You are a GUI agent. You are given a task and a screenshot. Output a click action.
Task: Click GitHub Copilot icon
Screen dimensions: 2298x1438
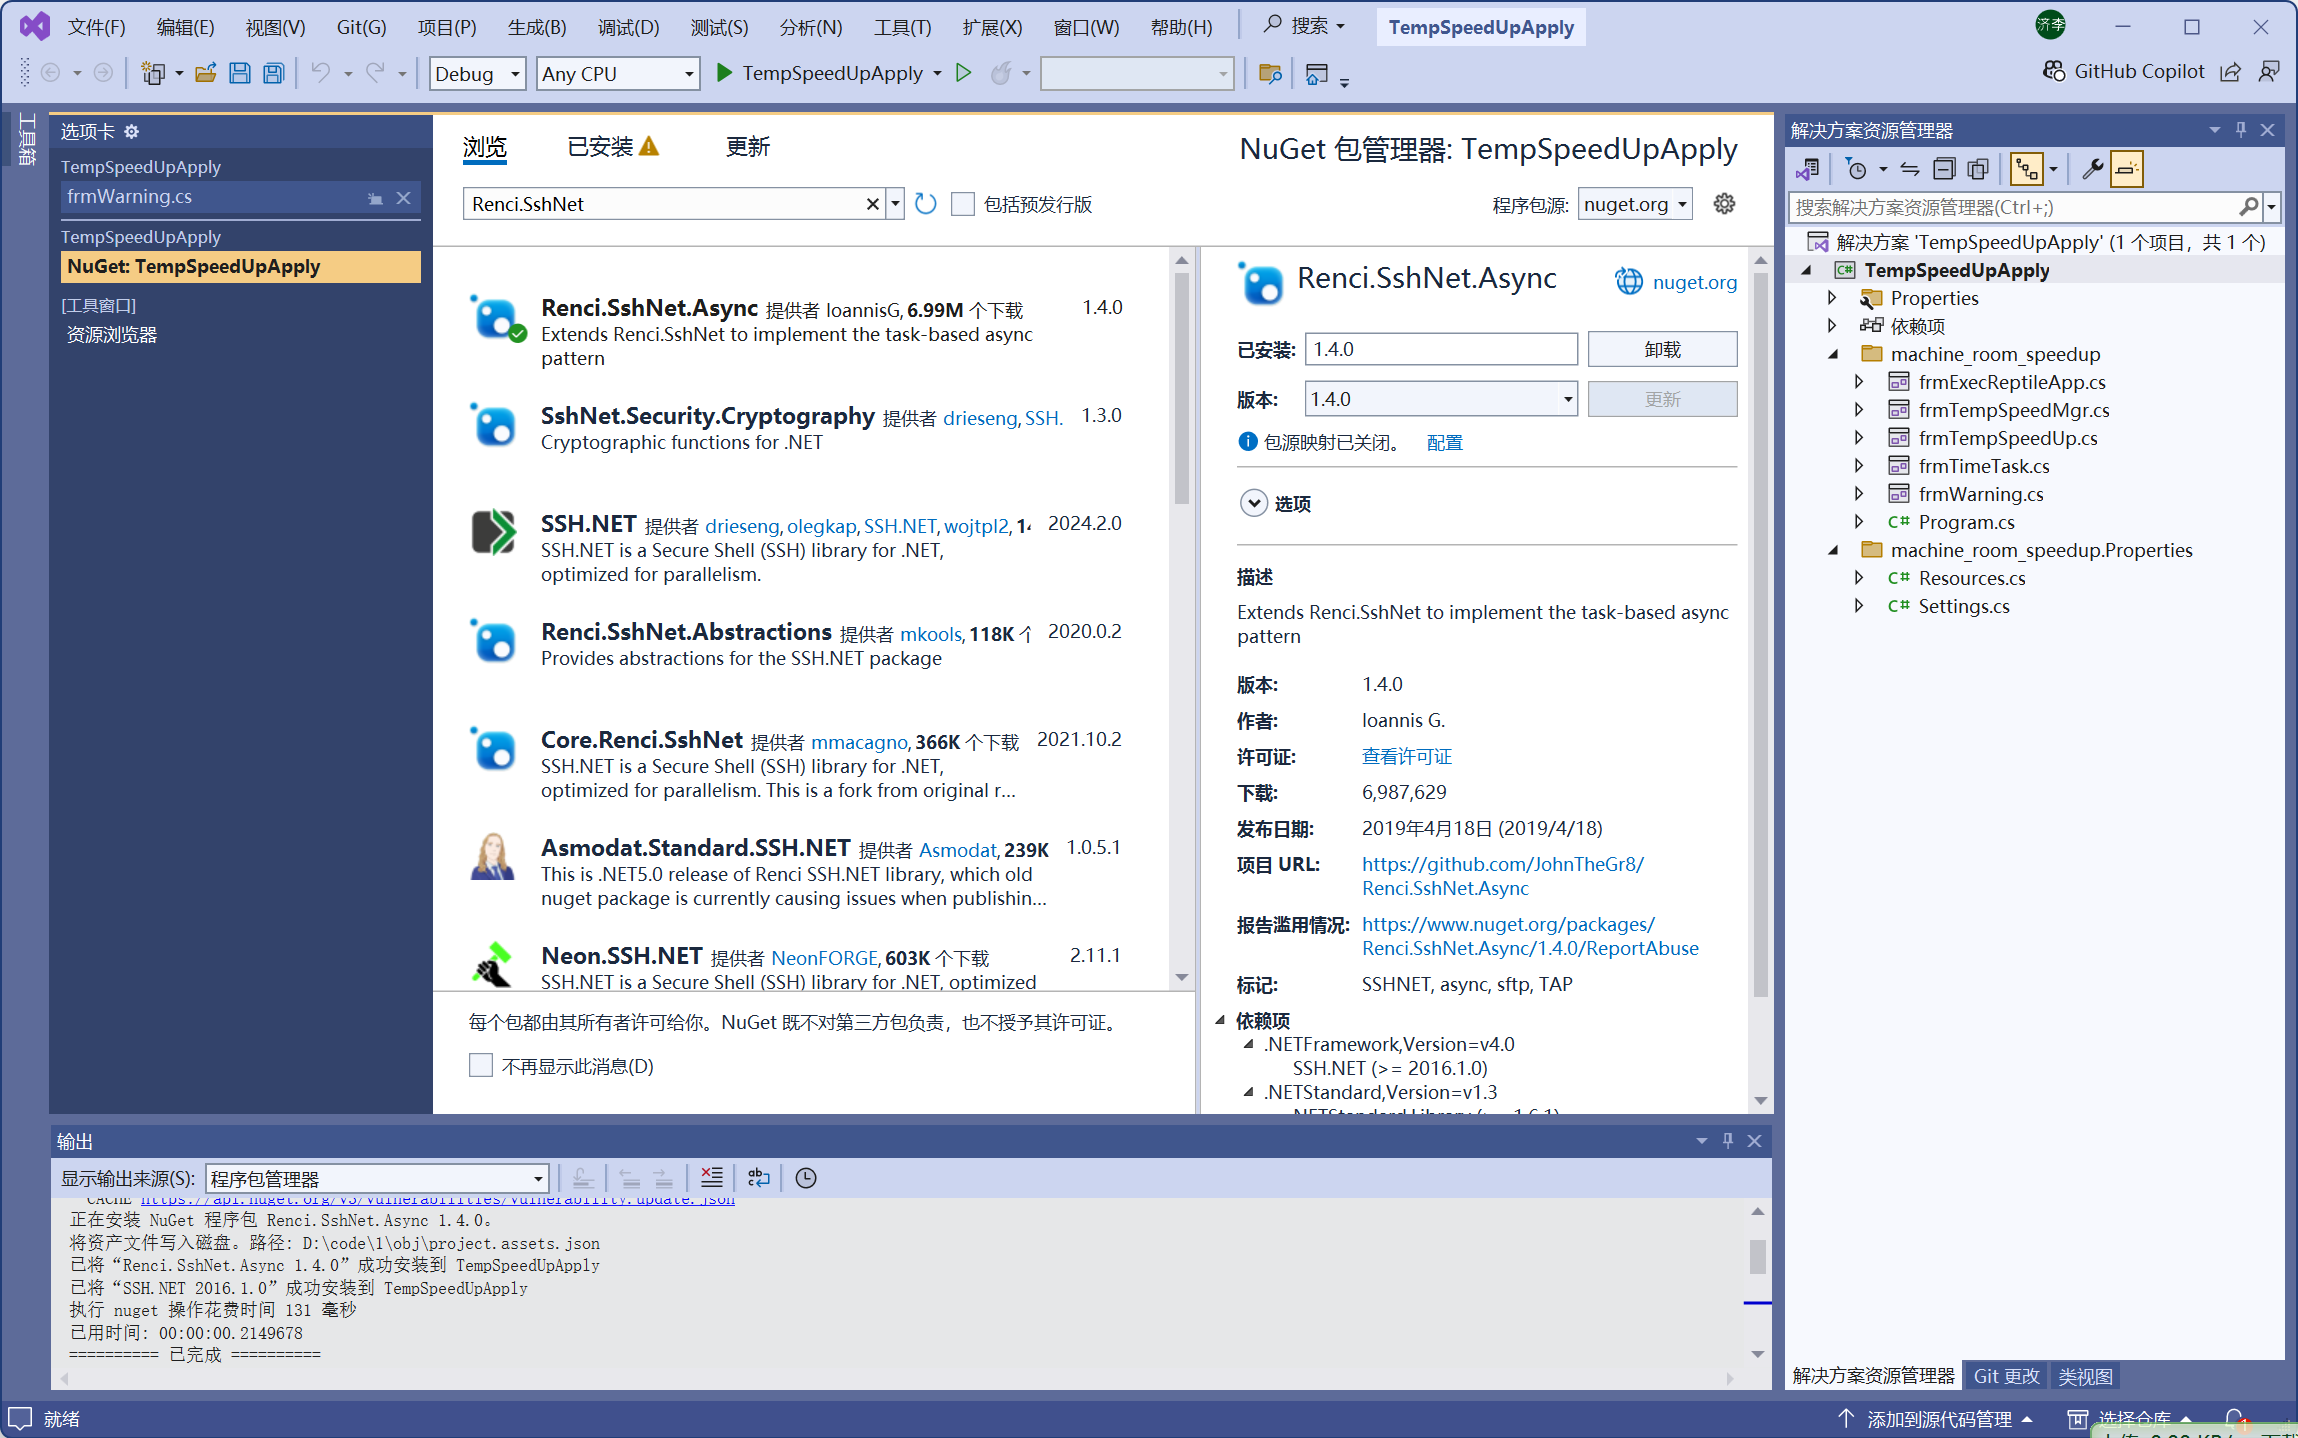coord(2054,71)
